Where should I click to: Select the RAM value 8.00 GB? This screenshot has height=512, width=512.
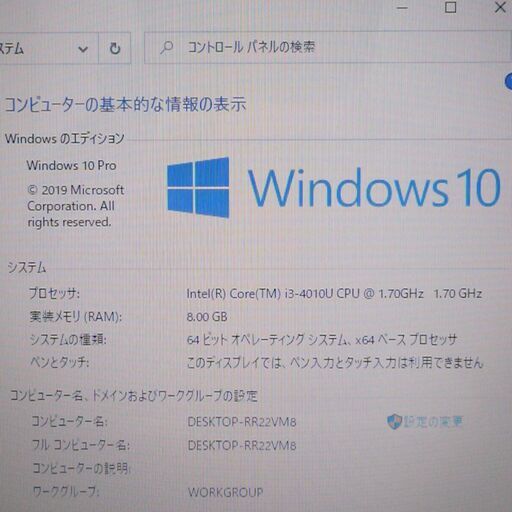207,317
